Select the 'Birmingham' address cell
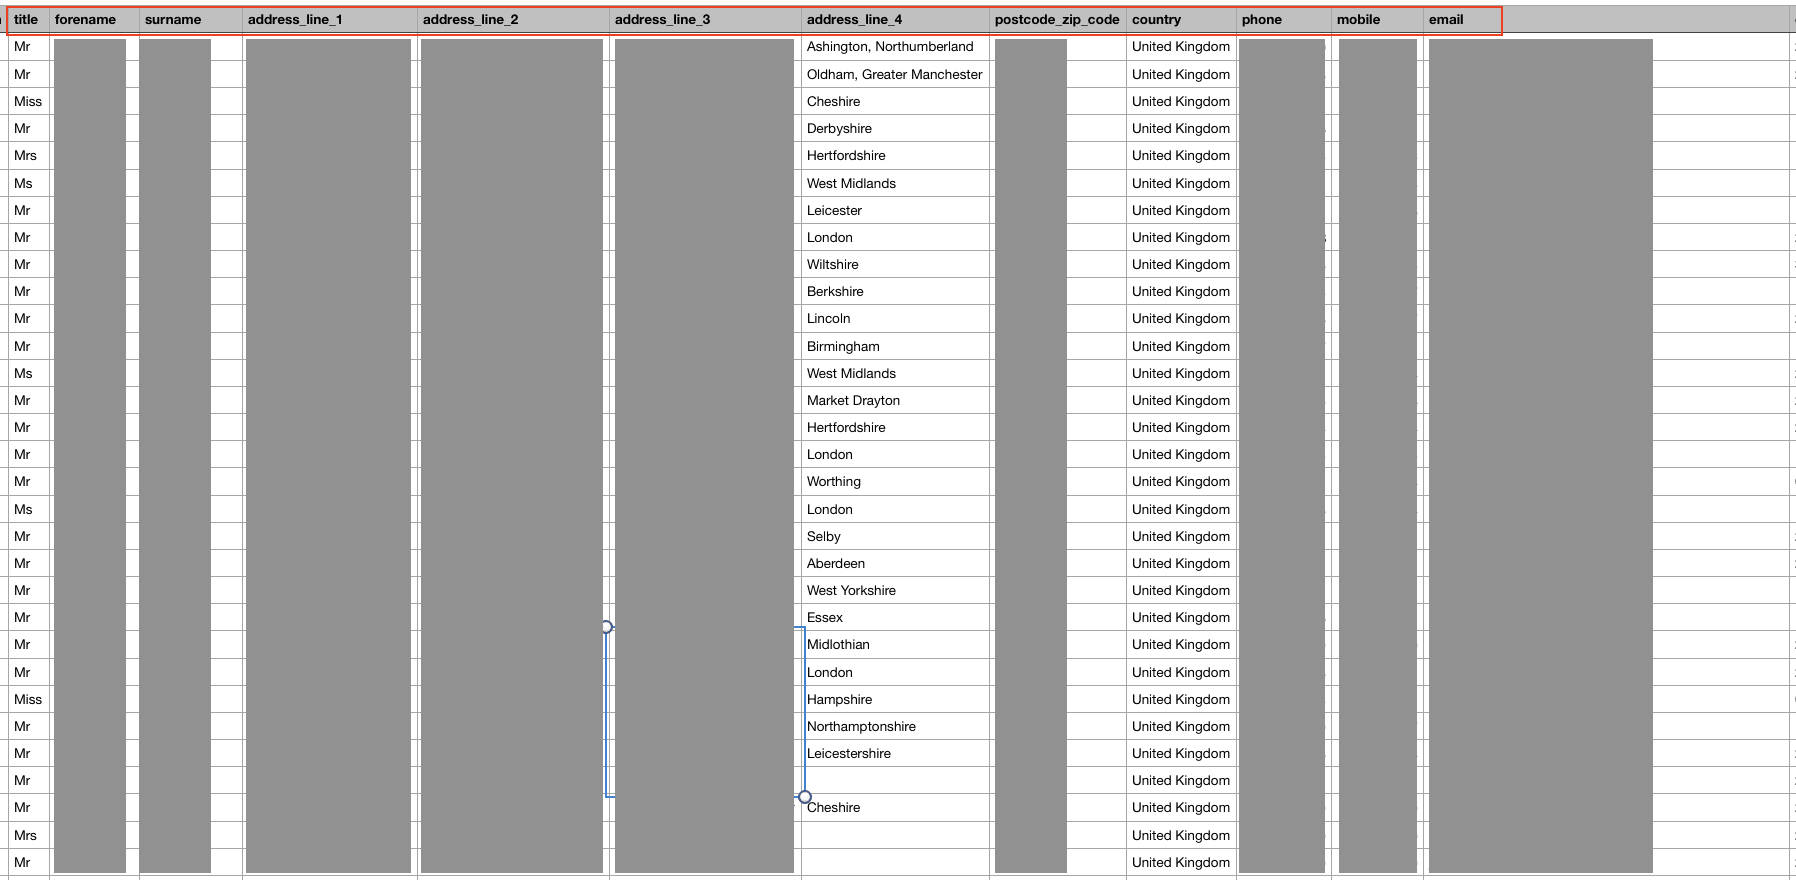This screenshot has width=1796, height=880. [896, 346]
